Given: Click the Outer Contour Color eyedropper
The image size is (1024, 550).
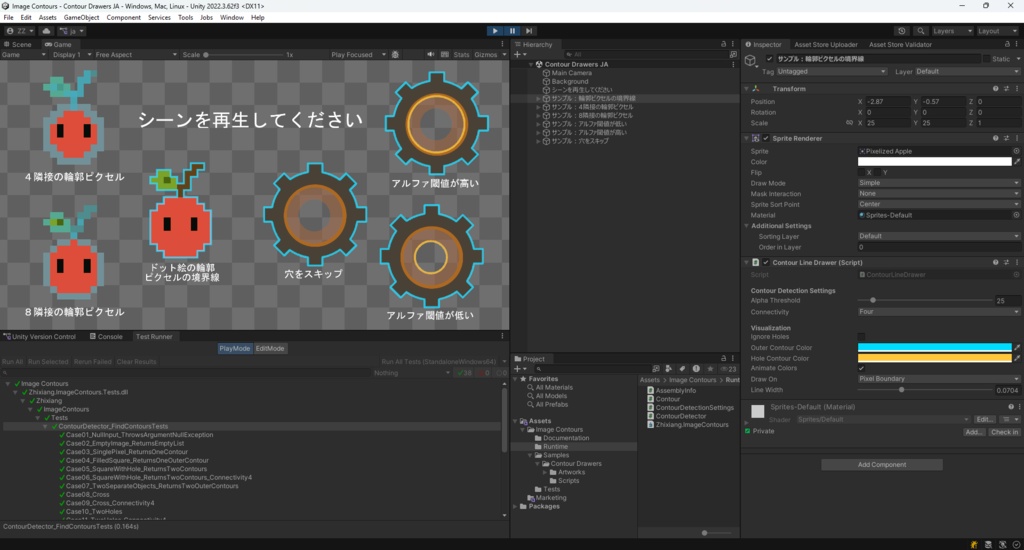Looking at the screenshot, I should (x=1017, y=348).
